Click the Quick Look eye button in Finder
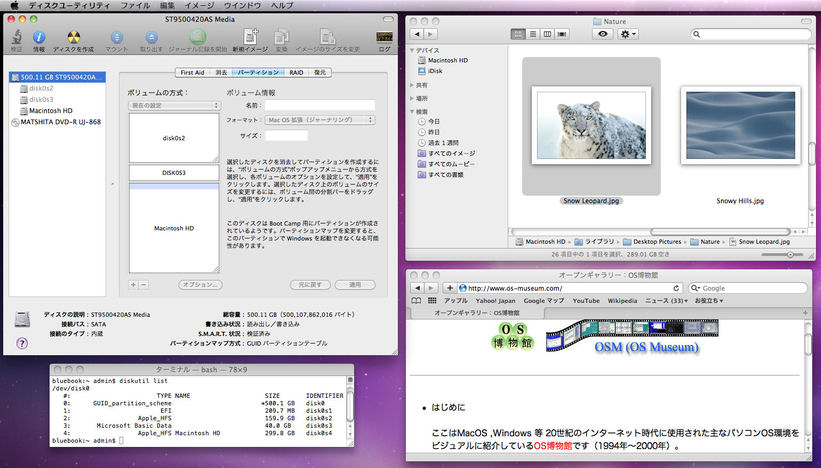Viewport: 821px width, 468px height. 603,34
